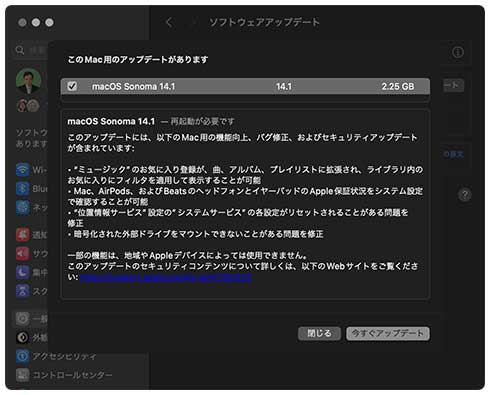Click the sidebar search field
The height and width of the screenshot is (395, 490).
pos(31,50)
